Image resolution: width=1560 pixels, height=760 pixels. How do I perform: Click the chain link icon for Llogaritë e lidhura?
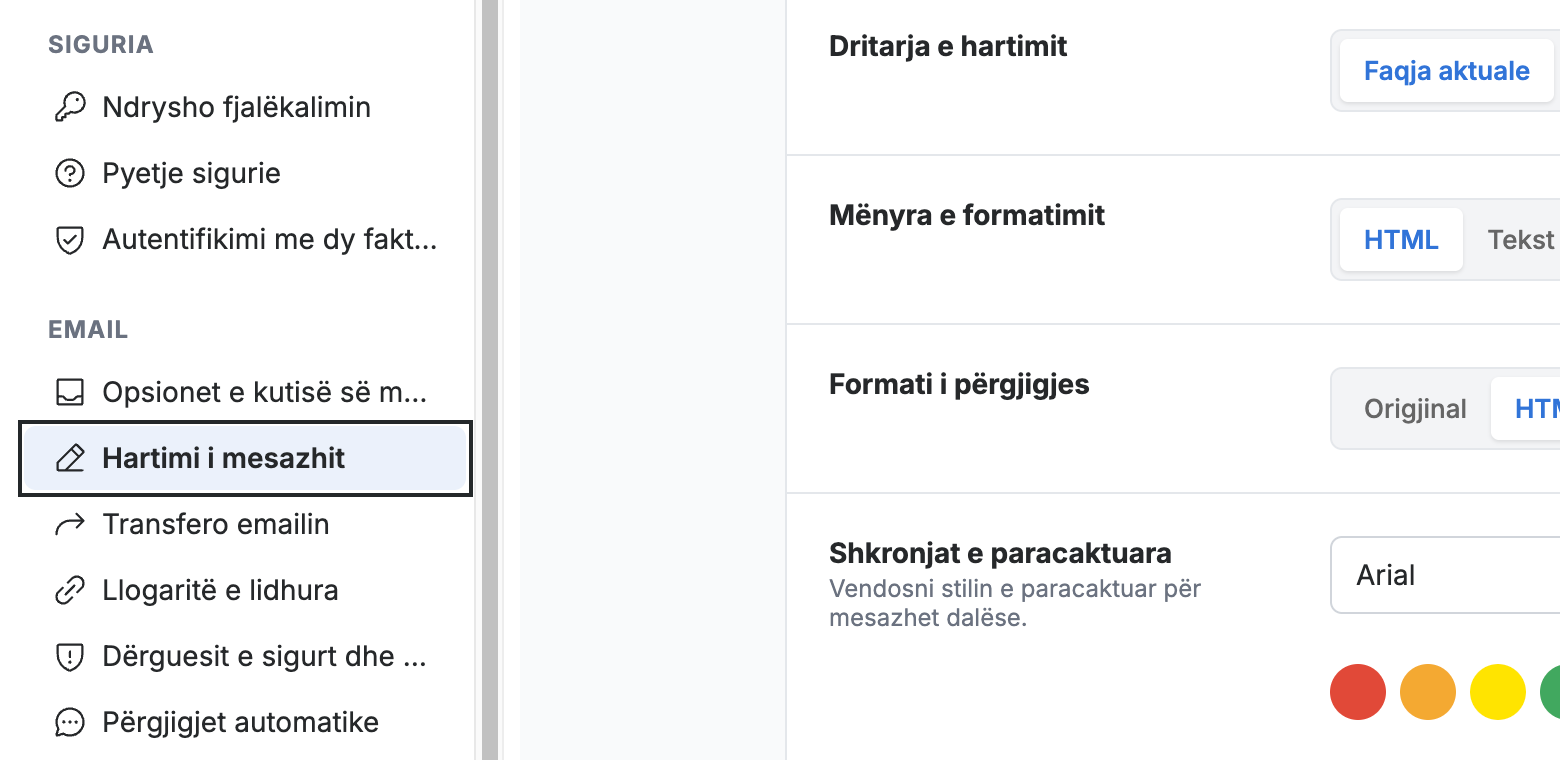pos(69,590)
